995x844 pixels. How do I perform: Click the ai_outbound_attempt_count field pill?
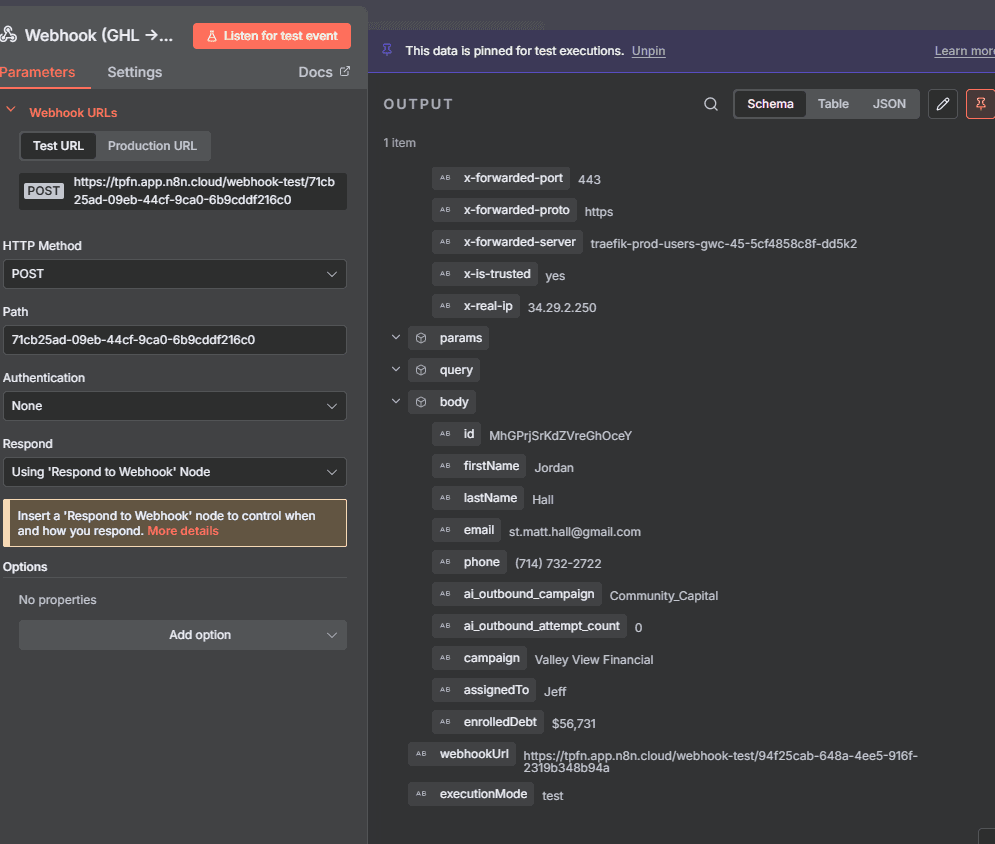coord(529,626)
